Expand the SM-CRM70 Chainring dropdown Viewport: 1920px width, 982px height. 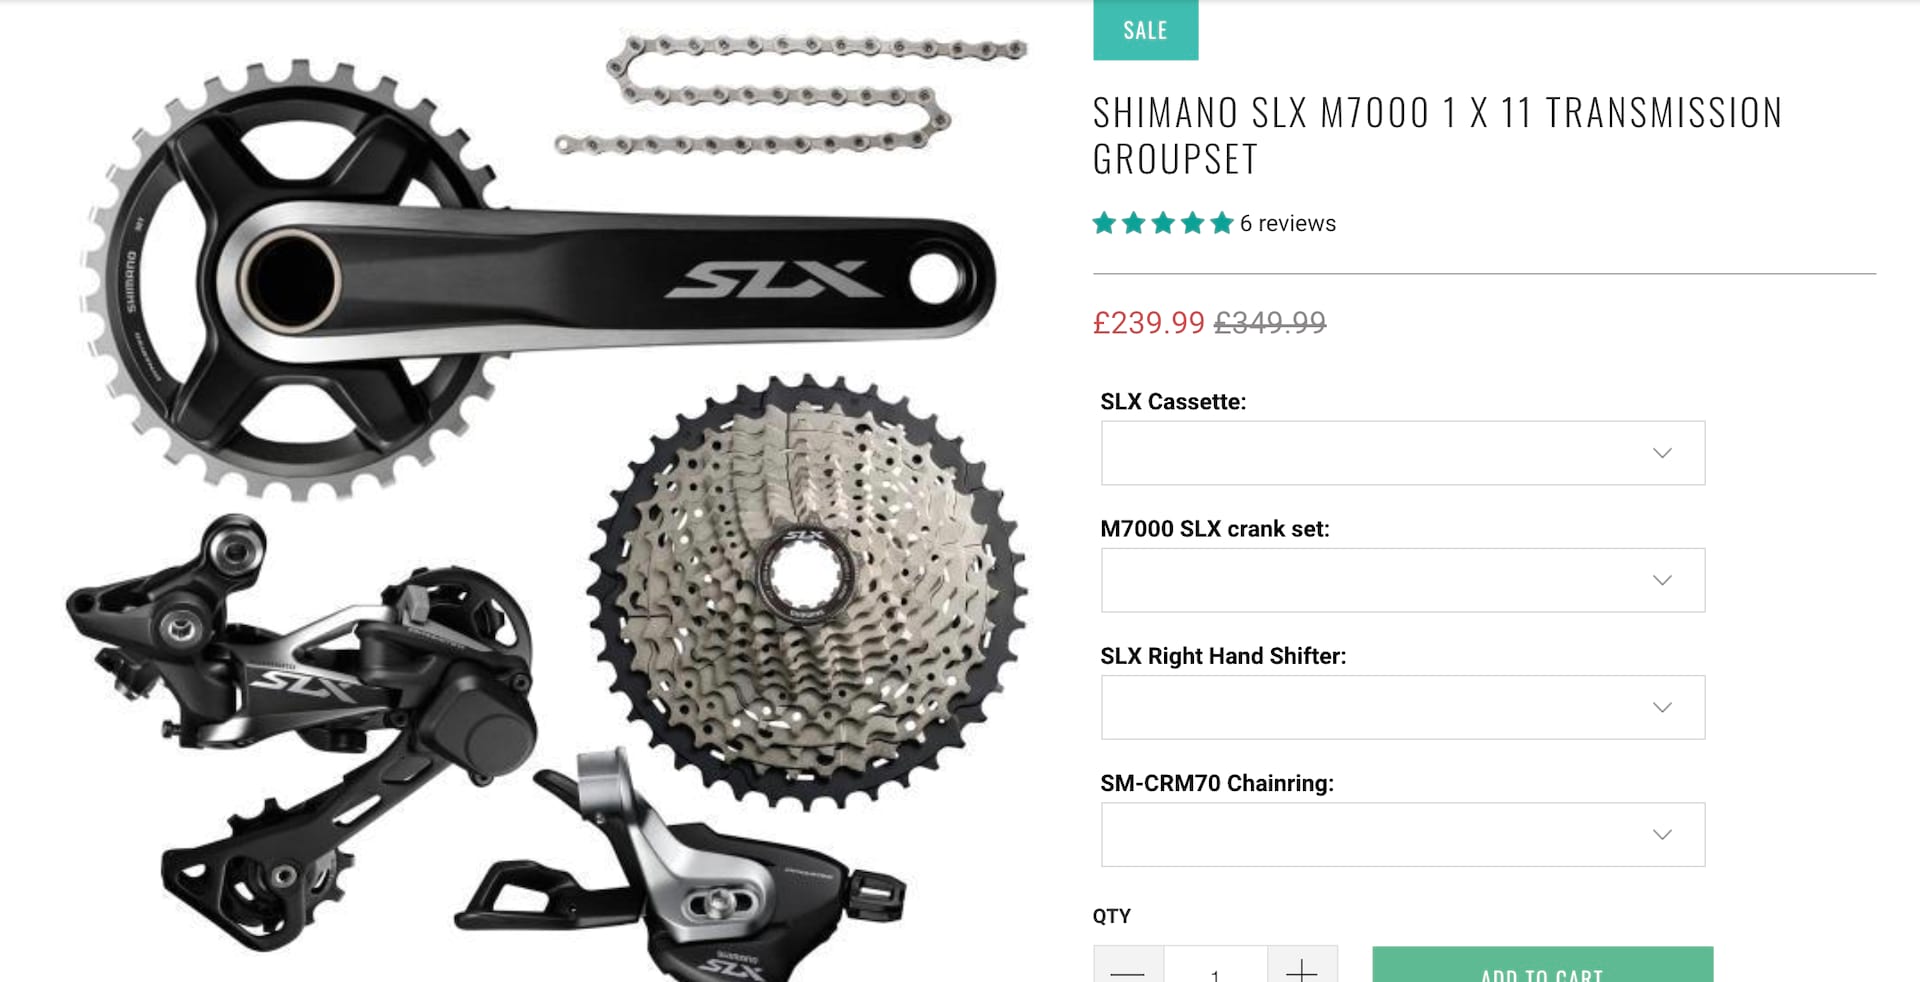tap(1403, 834)
